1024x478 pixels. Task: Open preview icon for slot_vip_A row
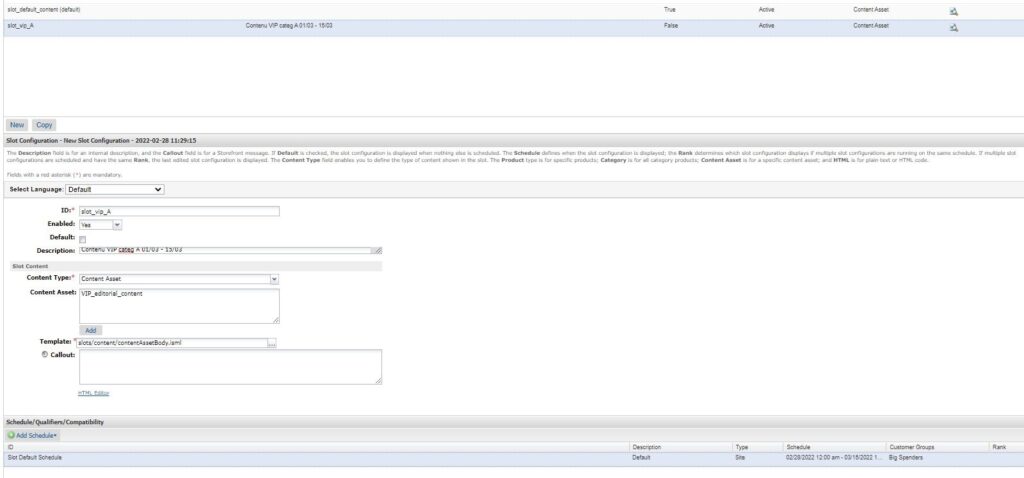tap(953, 27)
